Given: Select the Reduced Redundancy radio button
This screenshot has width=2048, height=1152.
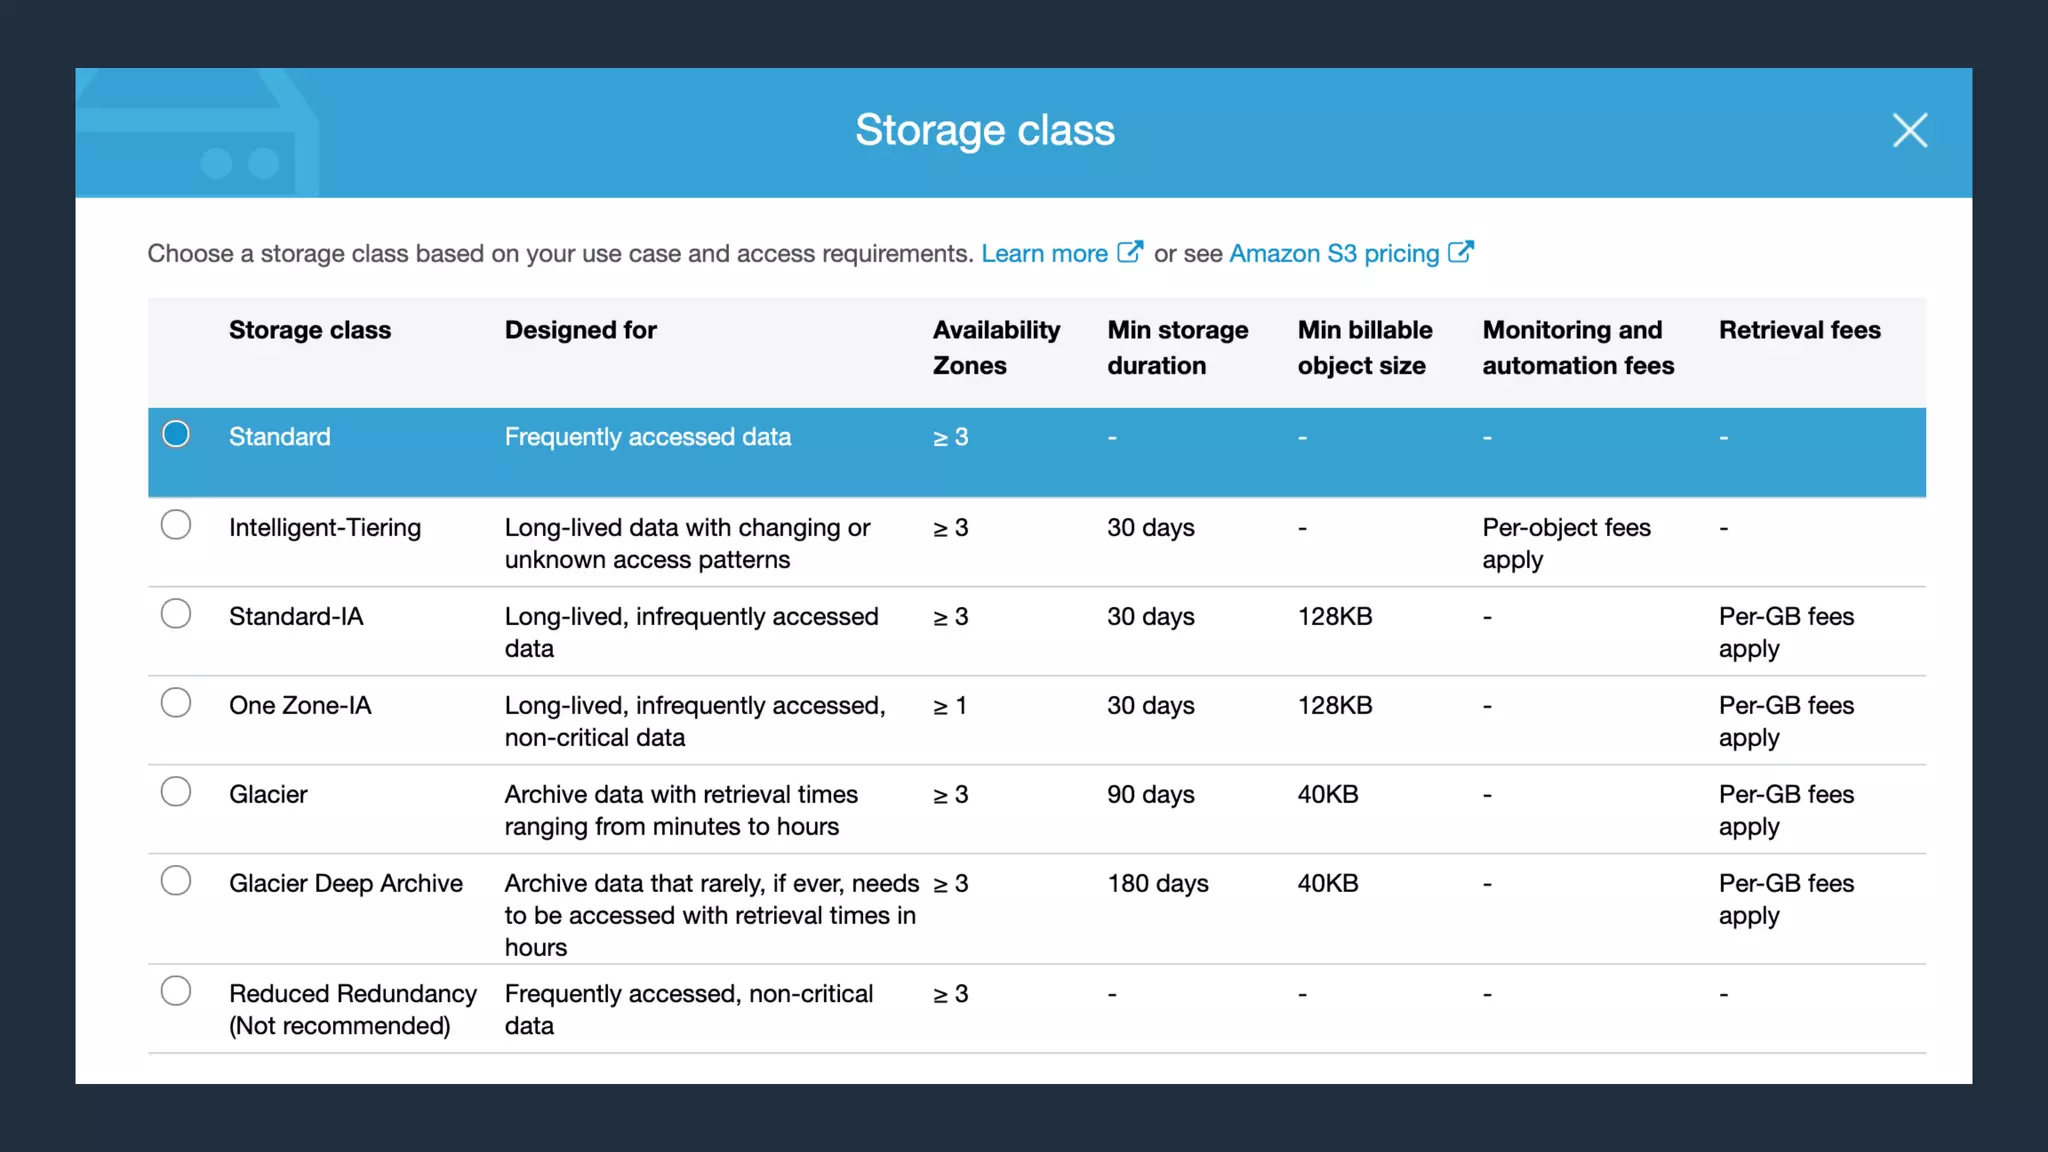Looking at the screenshot, I should click(176, 991).
